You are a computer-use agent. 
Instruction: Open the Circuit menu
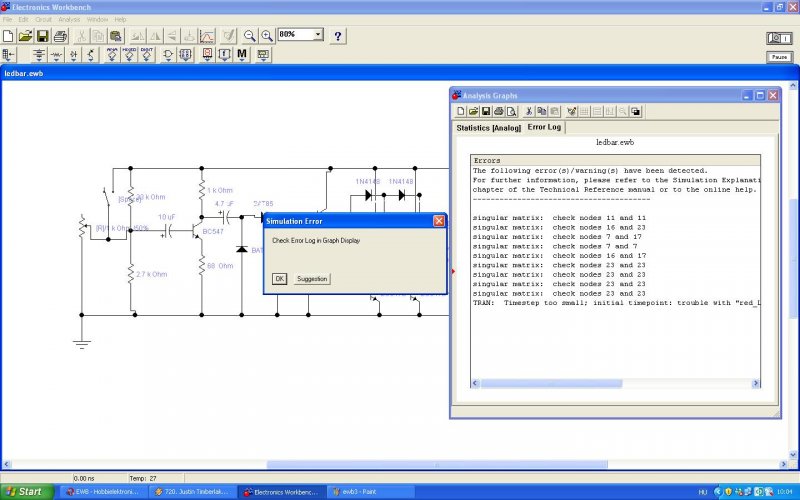43,19
